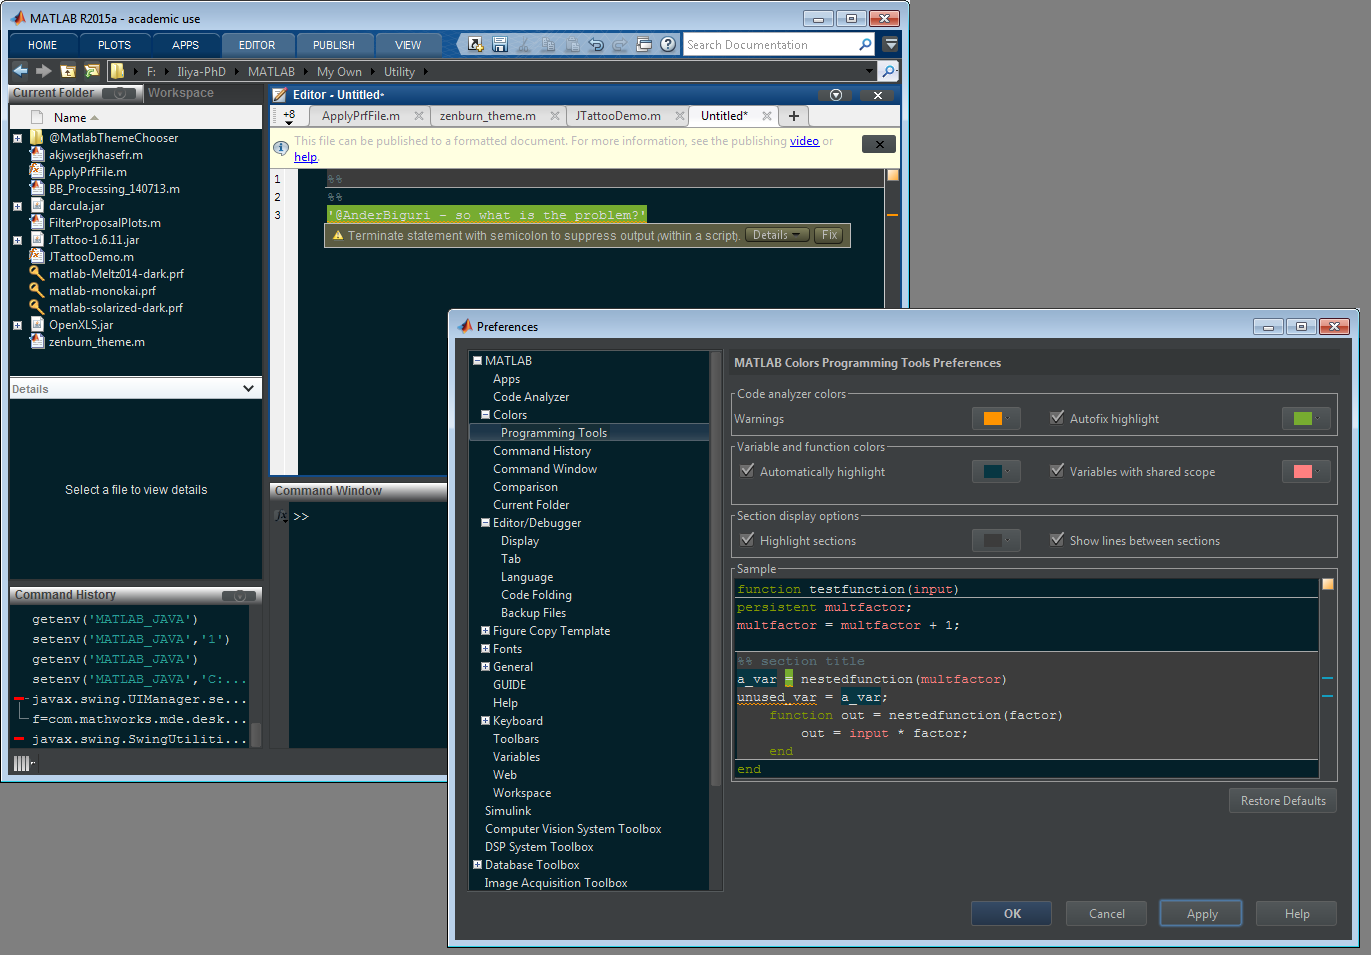Click the Back arrow in the folder toolbar
The height and width of the screenshot is (955, 1371).
[20, 71]
